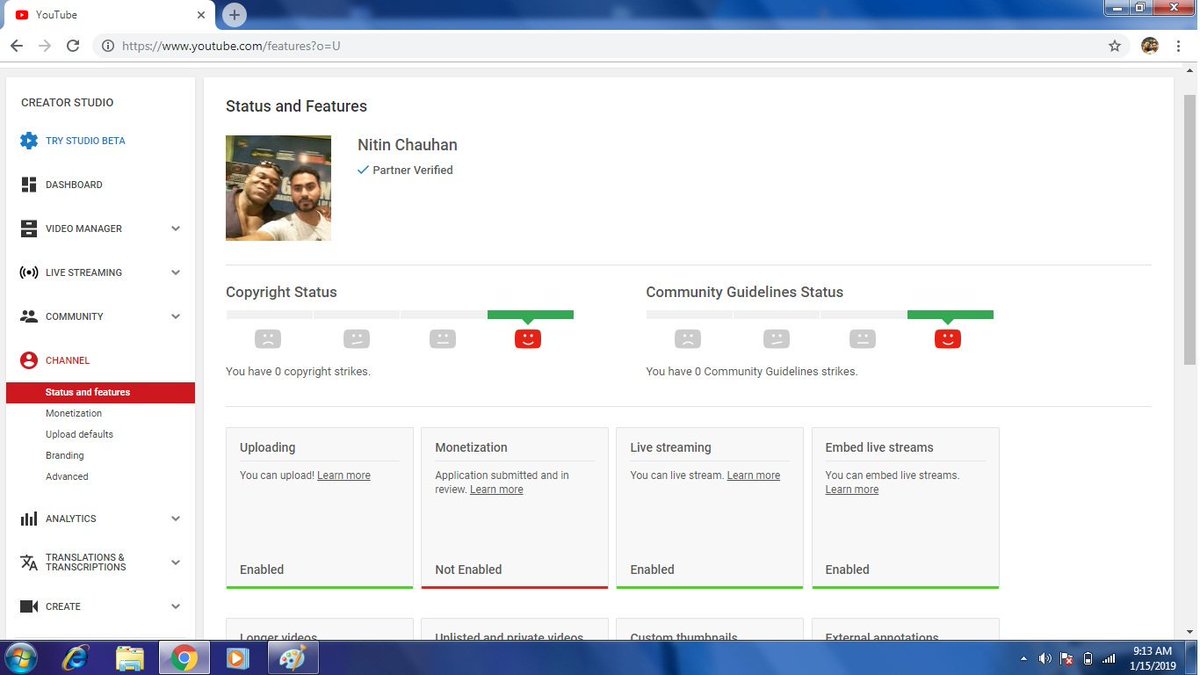Click the Partner Verified text
Image resolution: width=1200 pixels, height=675 pixels.
point(413,170)
